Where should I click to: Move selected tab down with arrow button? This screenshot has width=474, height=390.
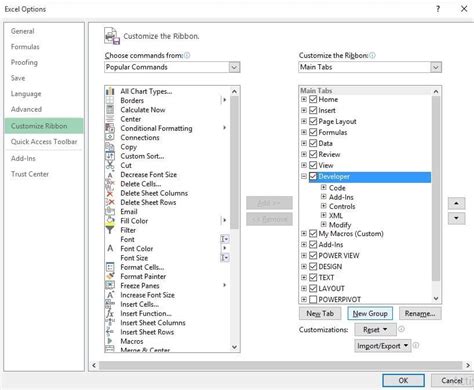click(x=456, y=219)
